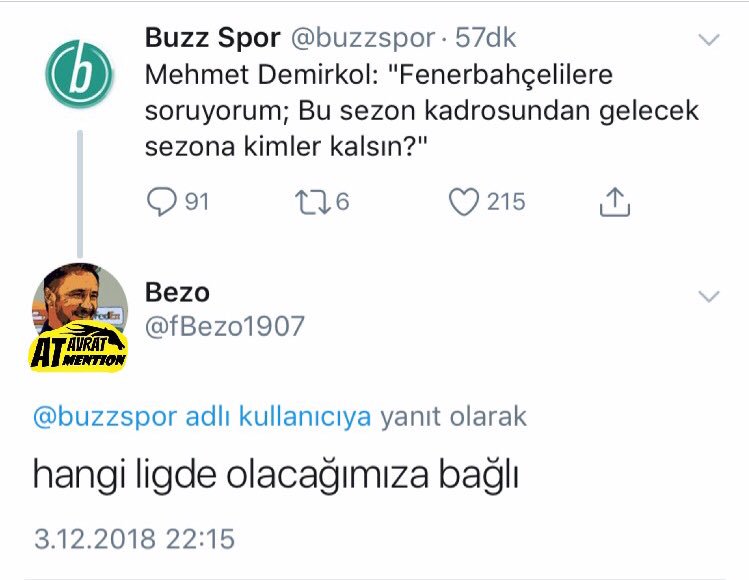Click the 91 replies count
The image size is (749, 580).
[197, 202]
